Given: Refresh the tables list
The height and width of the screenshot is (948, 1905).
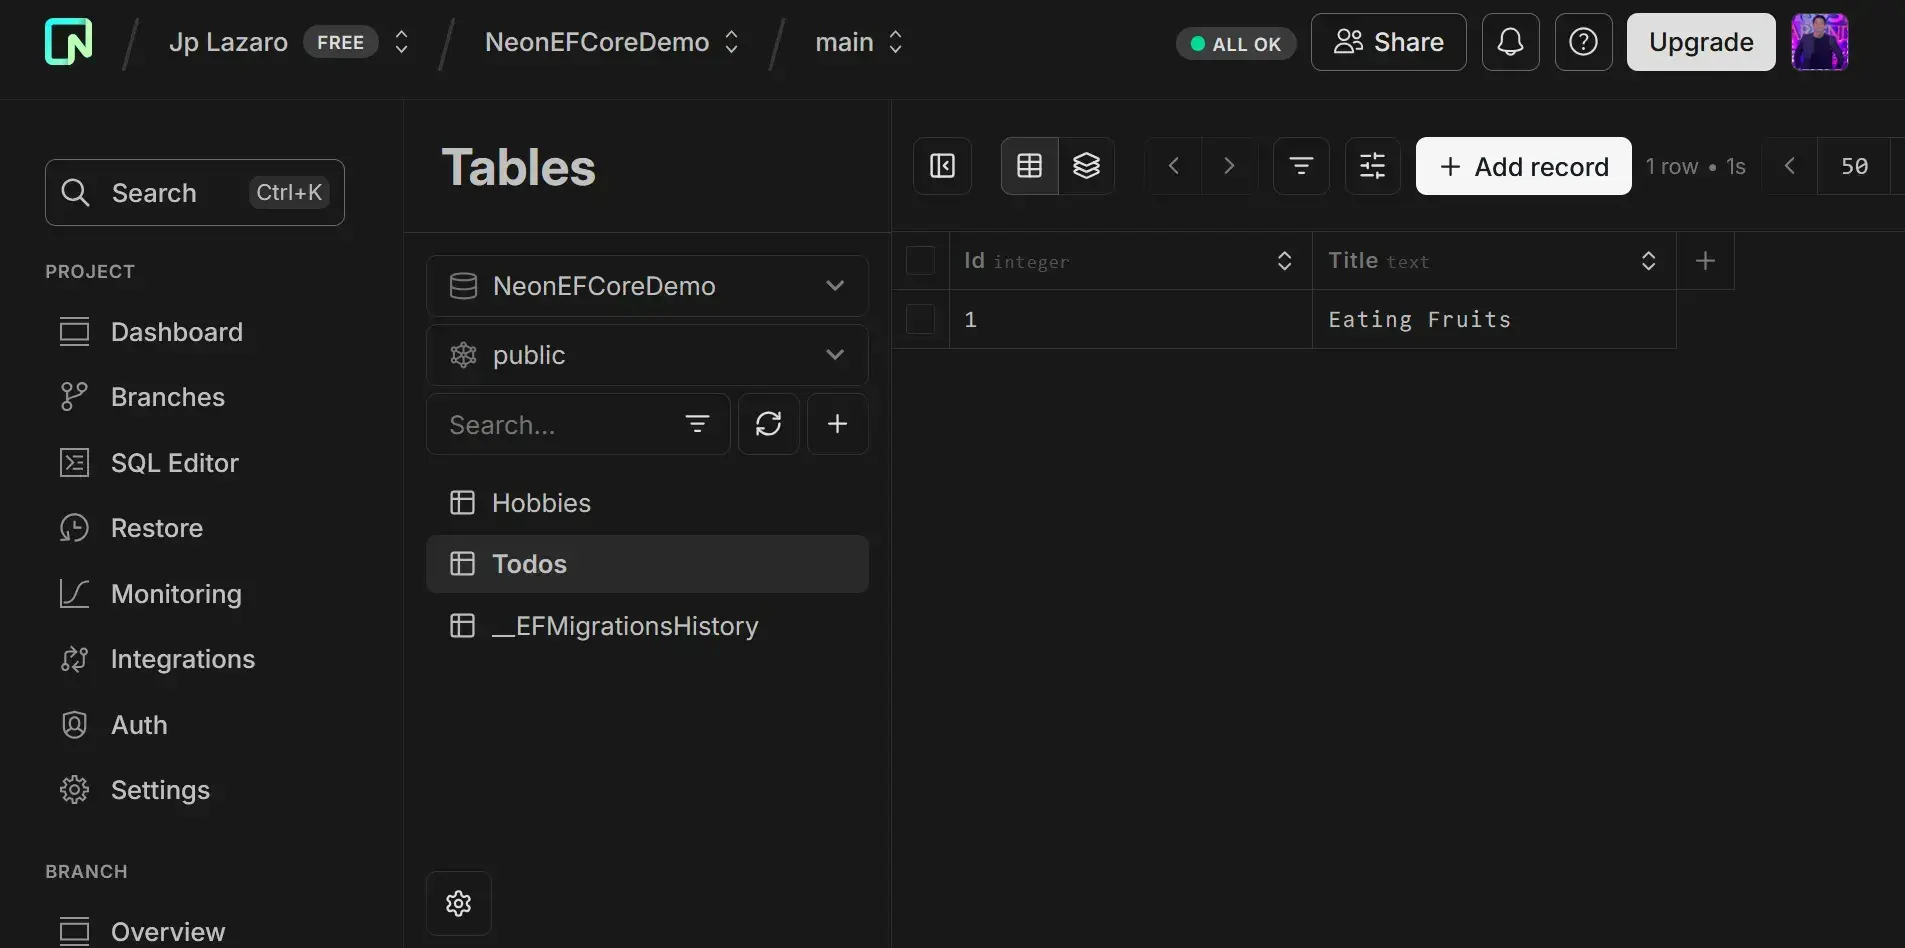Looking at the screenshot, I should pyautogui.click(x=768, y=424).
